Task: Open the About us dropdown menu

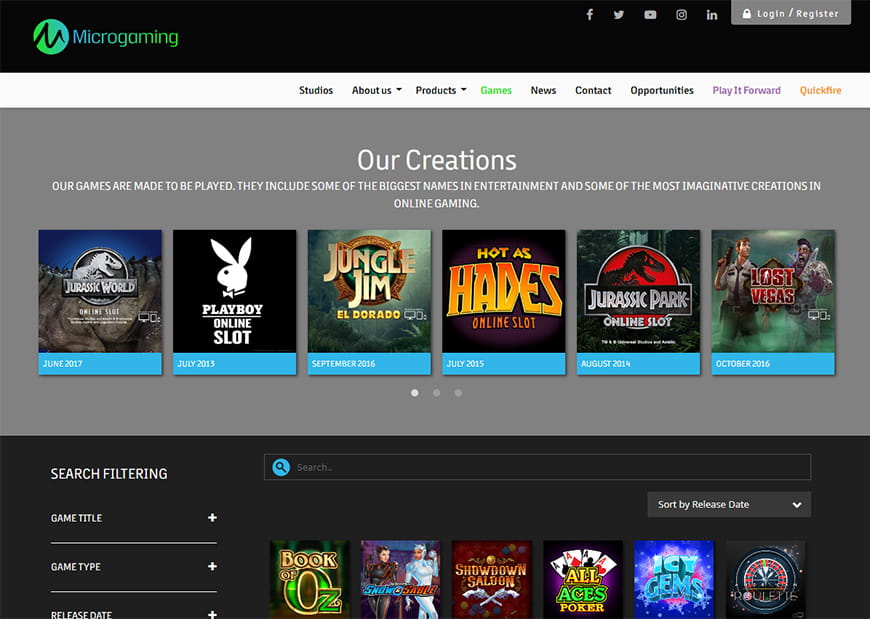Action: 376,90
